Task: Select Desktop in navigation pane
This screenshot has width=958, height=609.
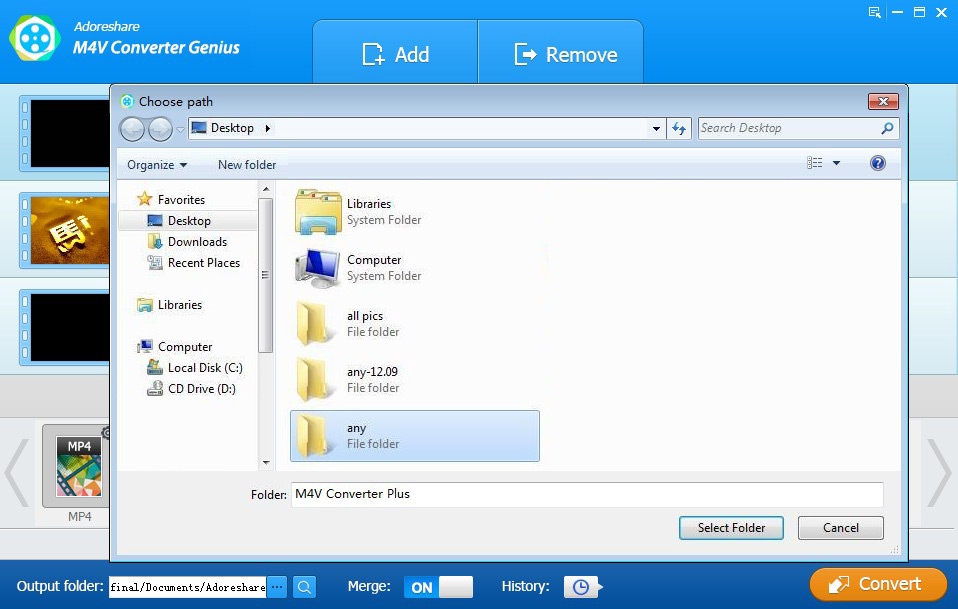Action: [x=187, y=221]
